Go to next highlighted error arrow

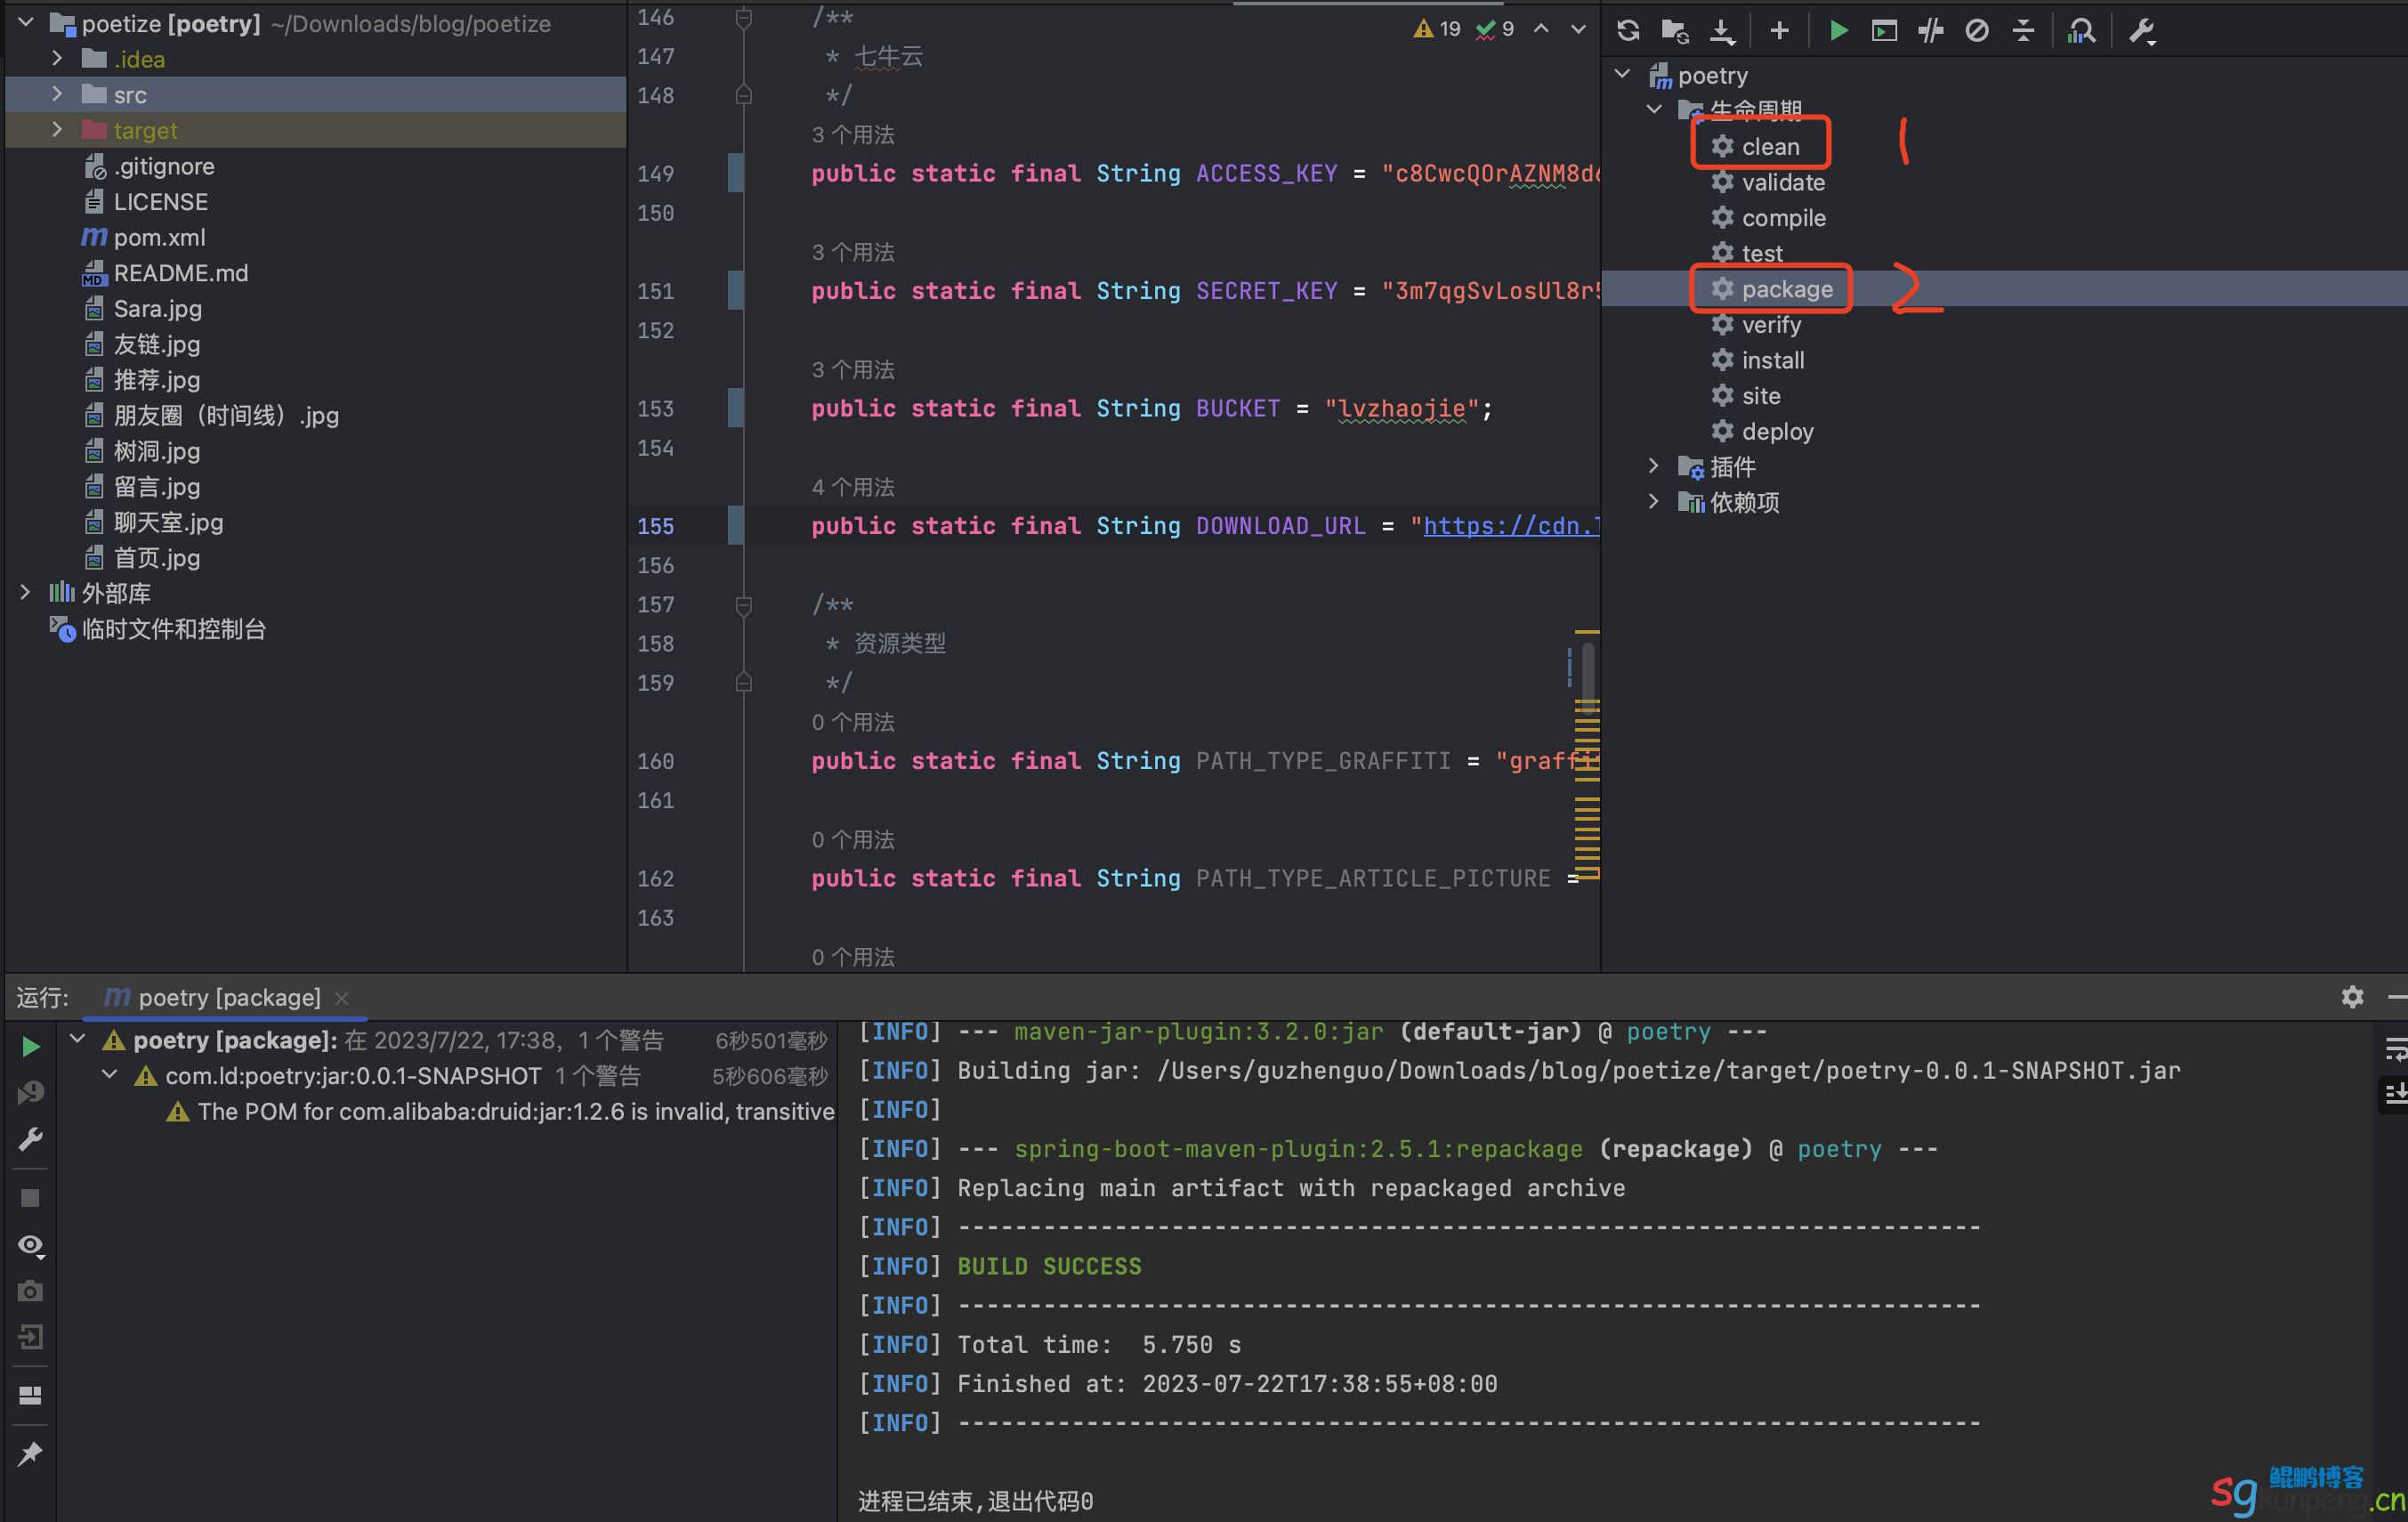[1578, 29]
